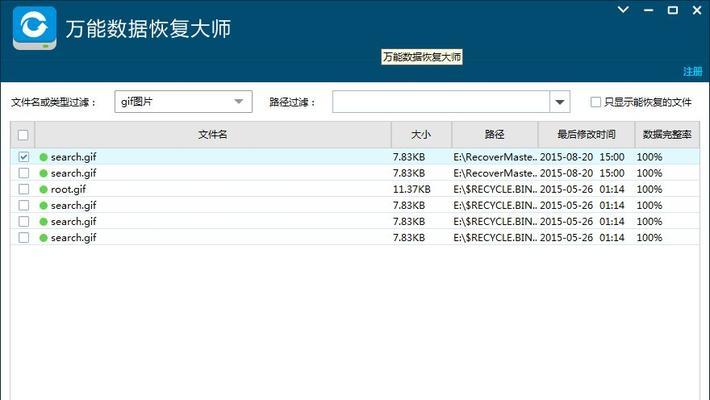Click the blue data recovery app logo
The height and width of the screenshot is (400, 710).
[x=34, y=28]
